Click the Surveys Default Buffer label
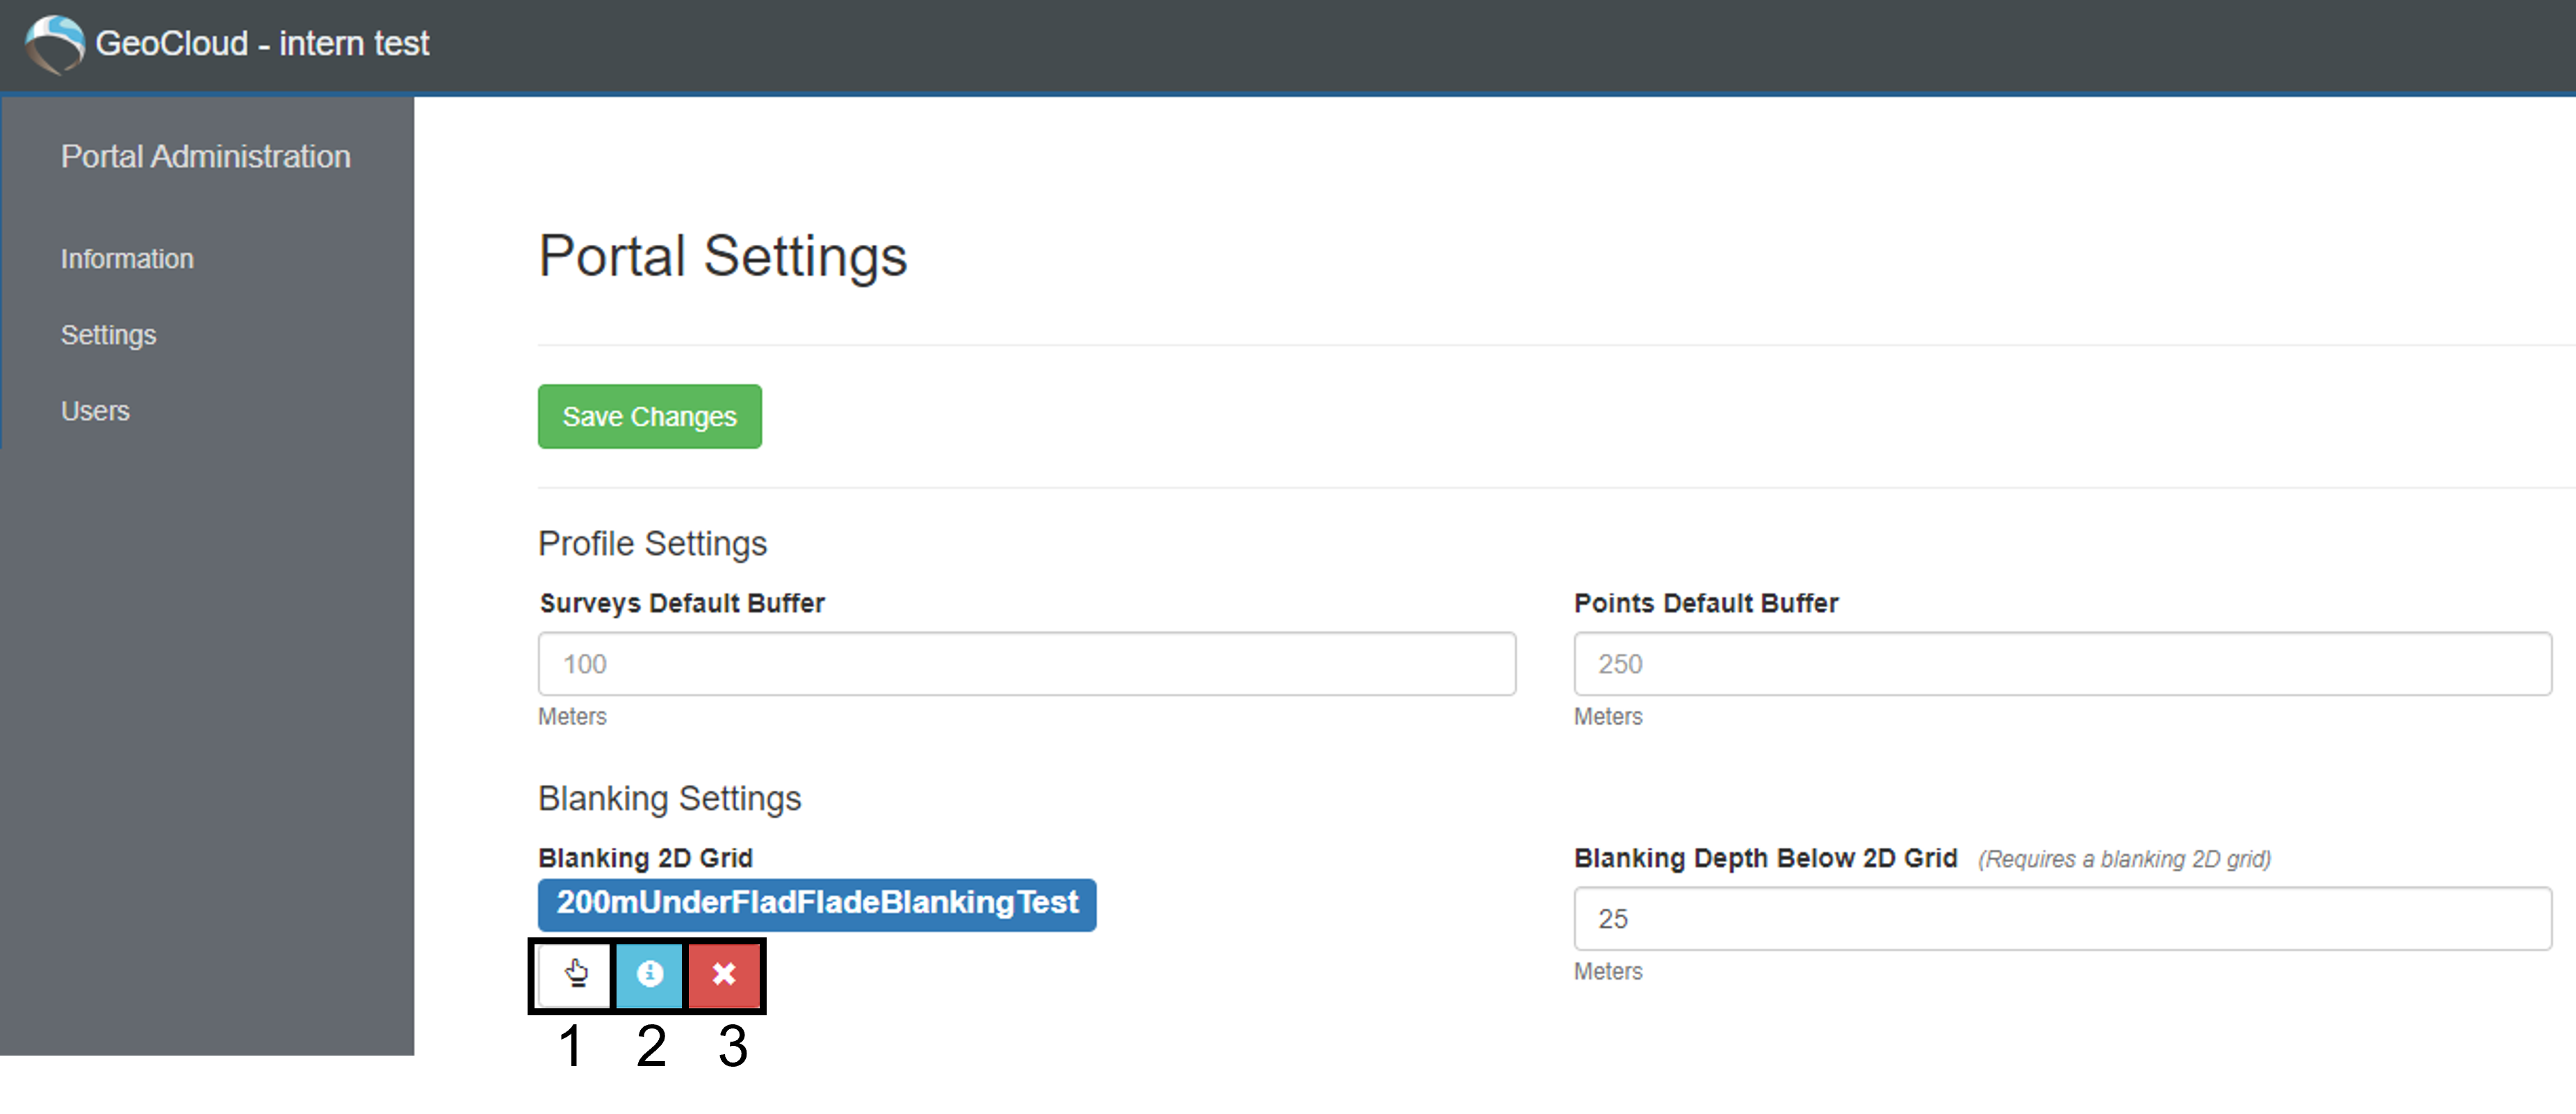2576x1114 pixels. tap(682, 603)
